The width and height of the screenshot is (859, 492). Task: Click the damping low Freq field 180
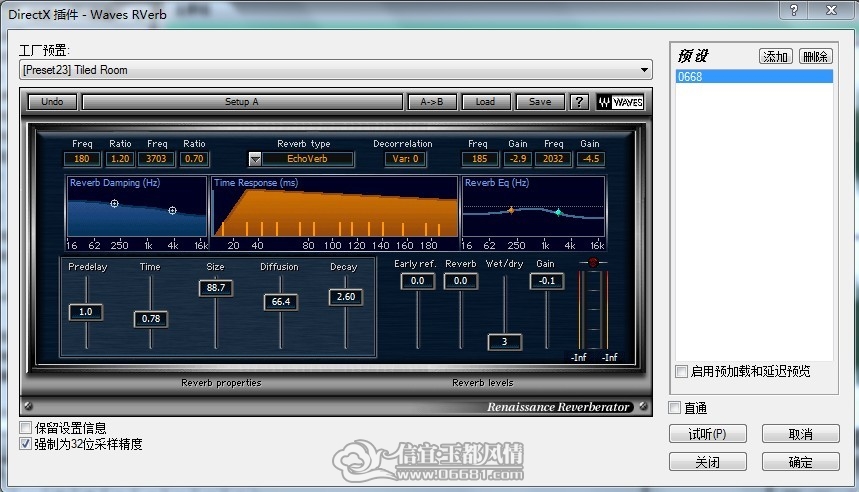[82, 159]
